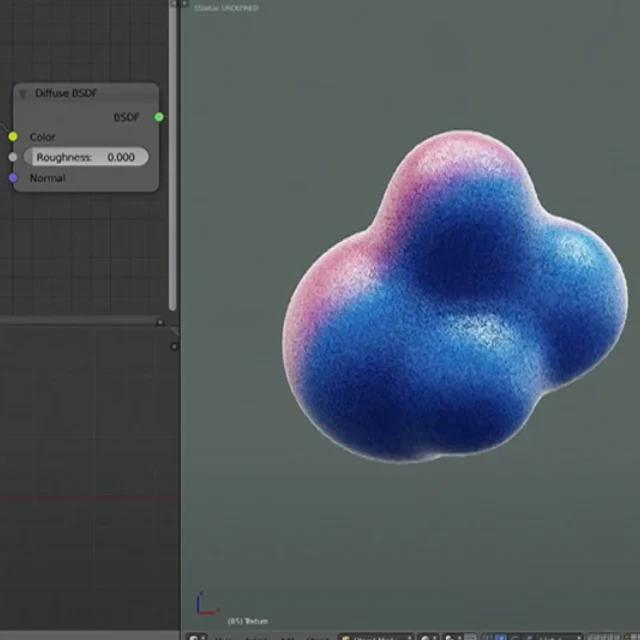This screenshot has width=640, height=640.
Task: Select the blue-pink blob object in viewport
Action: (x=455, y=297)
